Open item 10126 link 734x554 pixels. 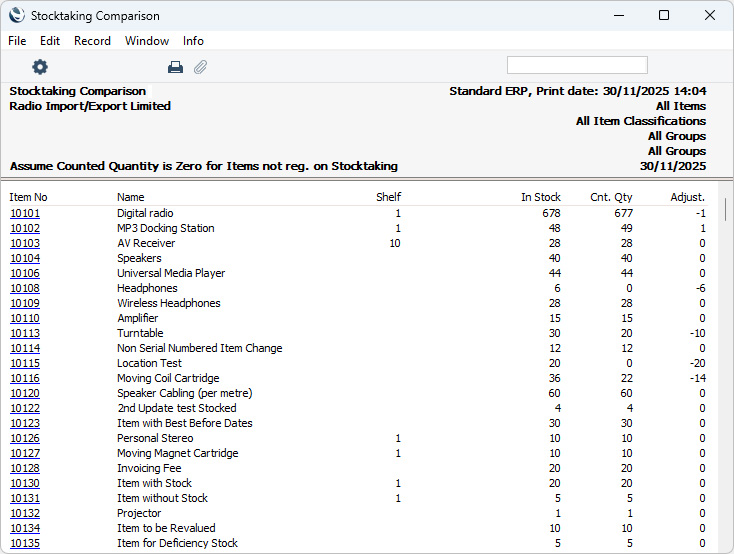point(25,438)
